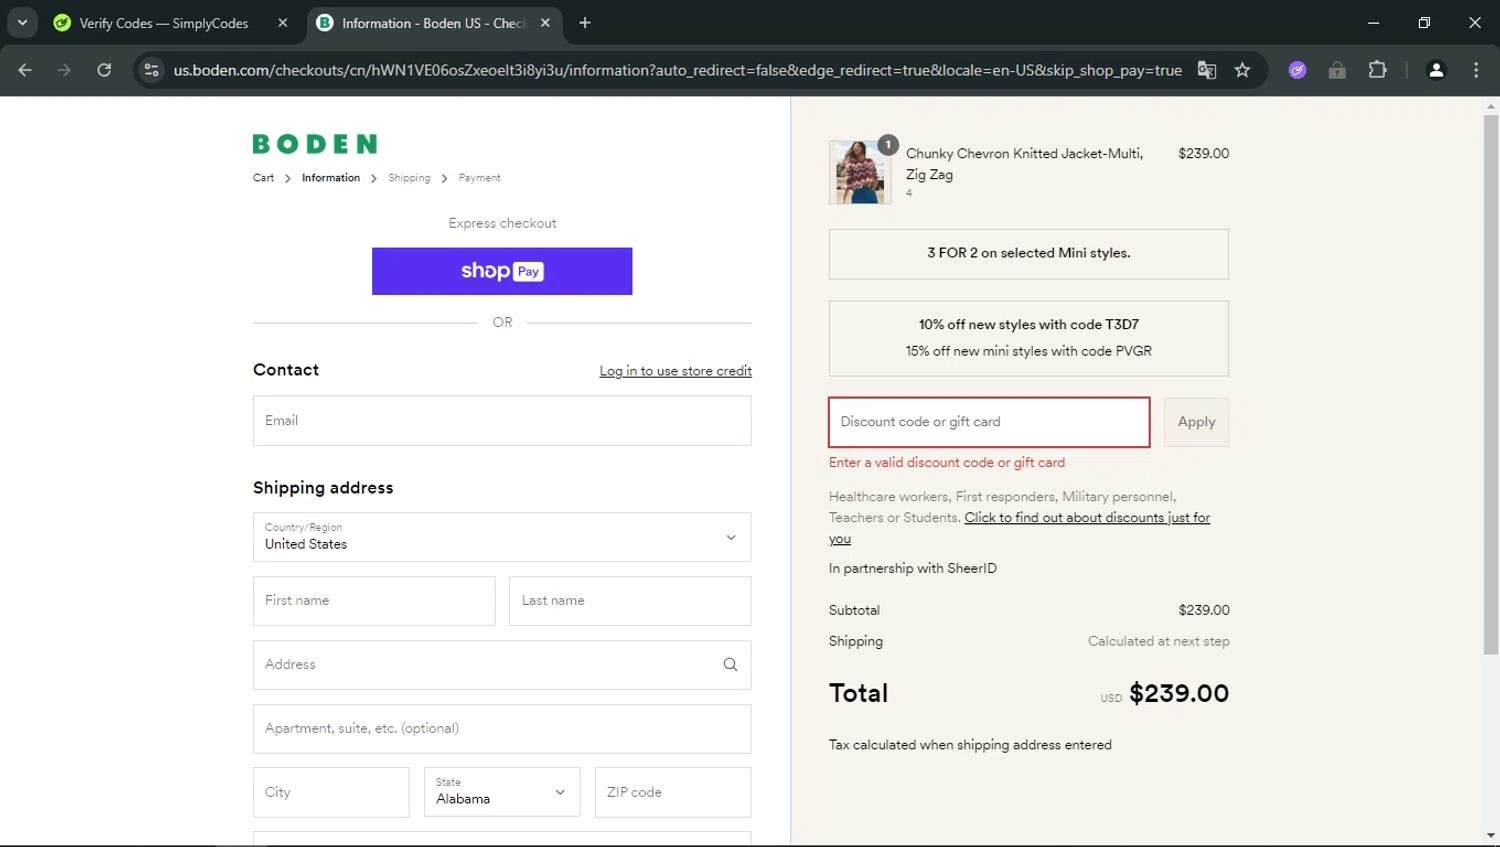Focus the Apartment, suite, etc. field

point(502,729)
